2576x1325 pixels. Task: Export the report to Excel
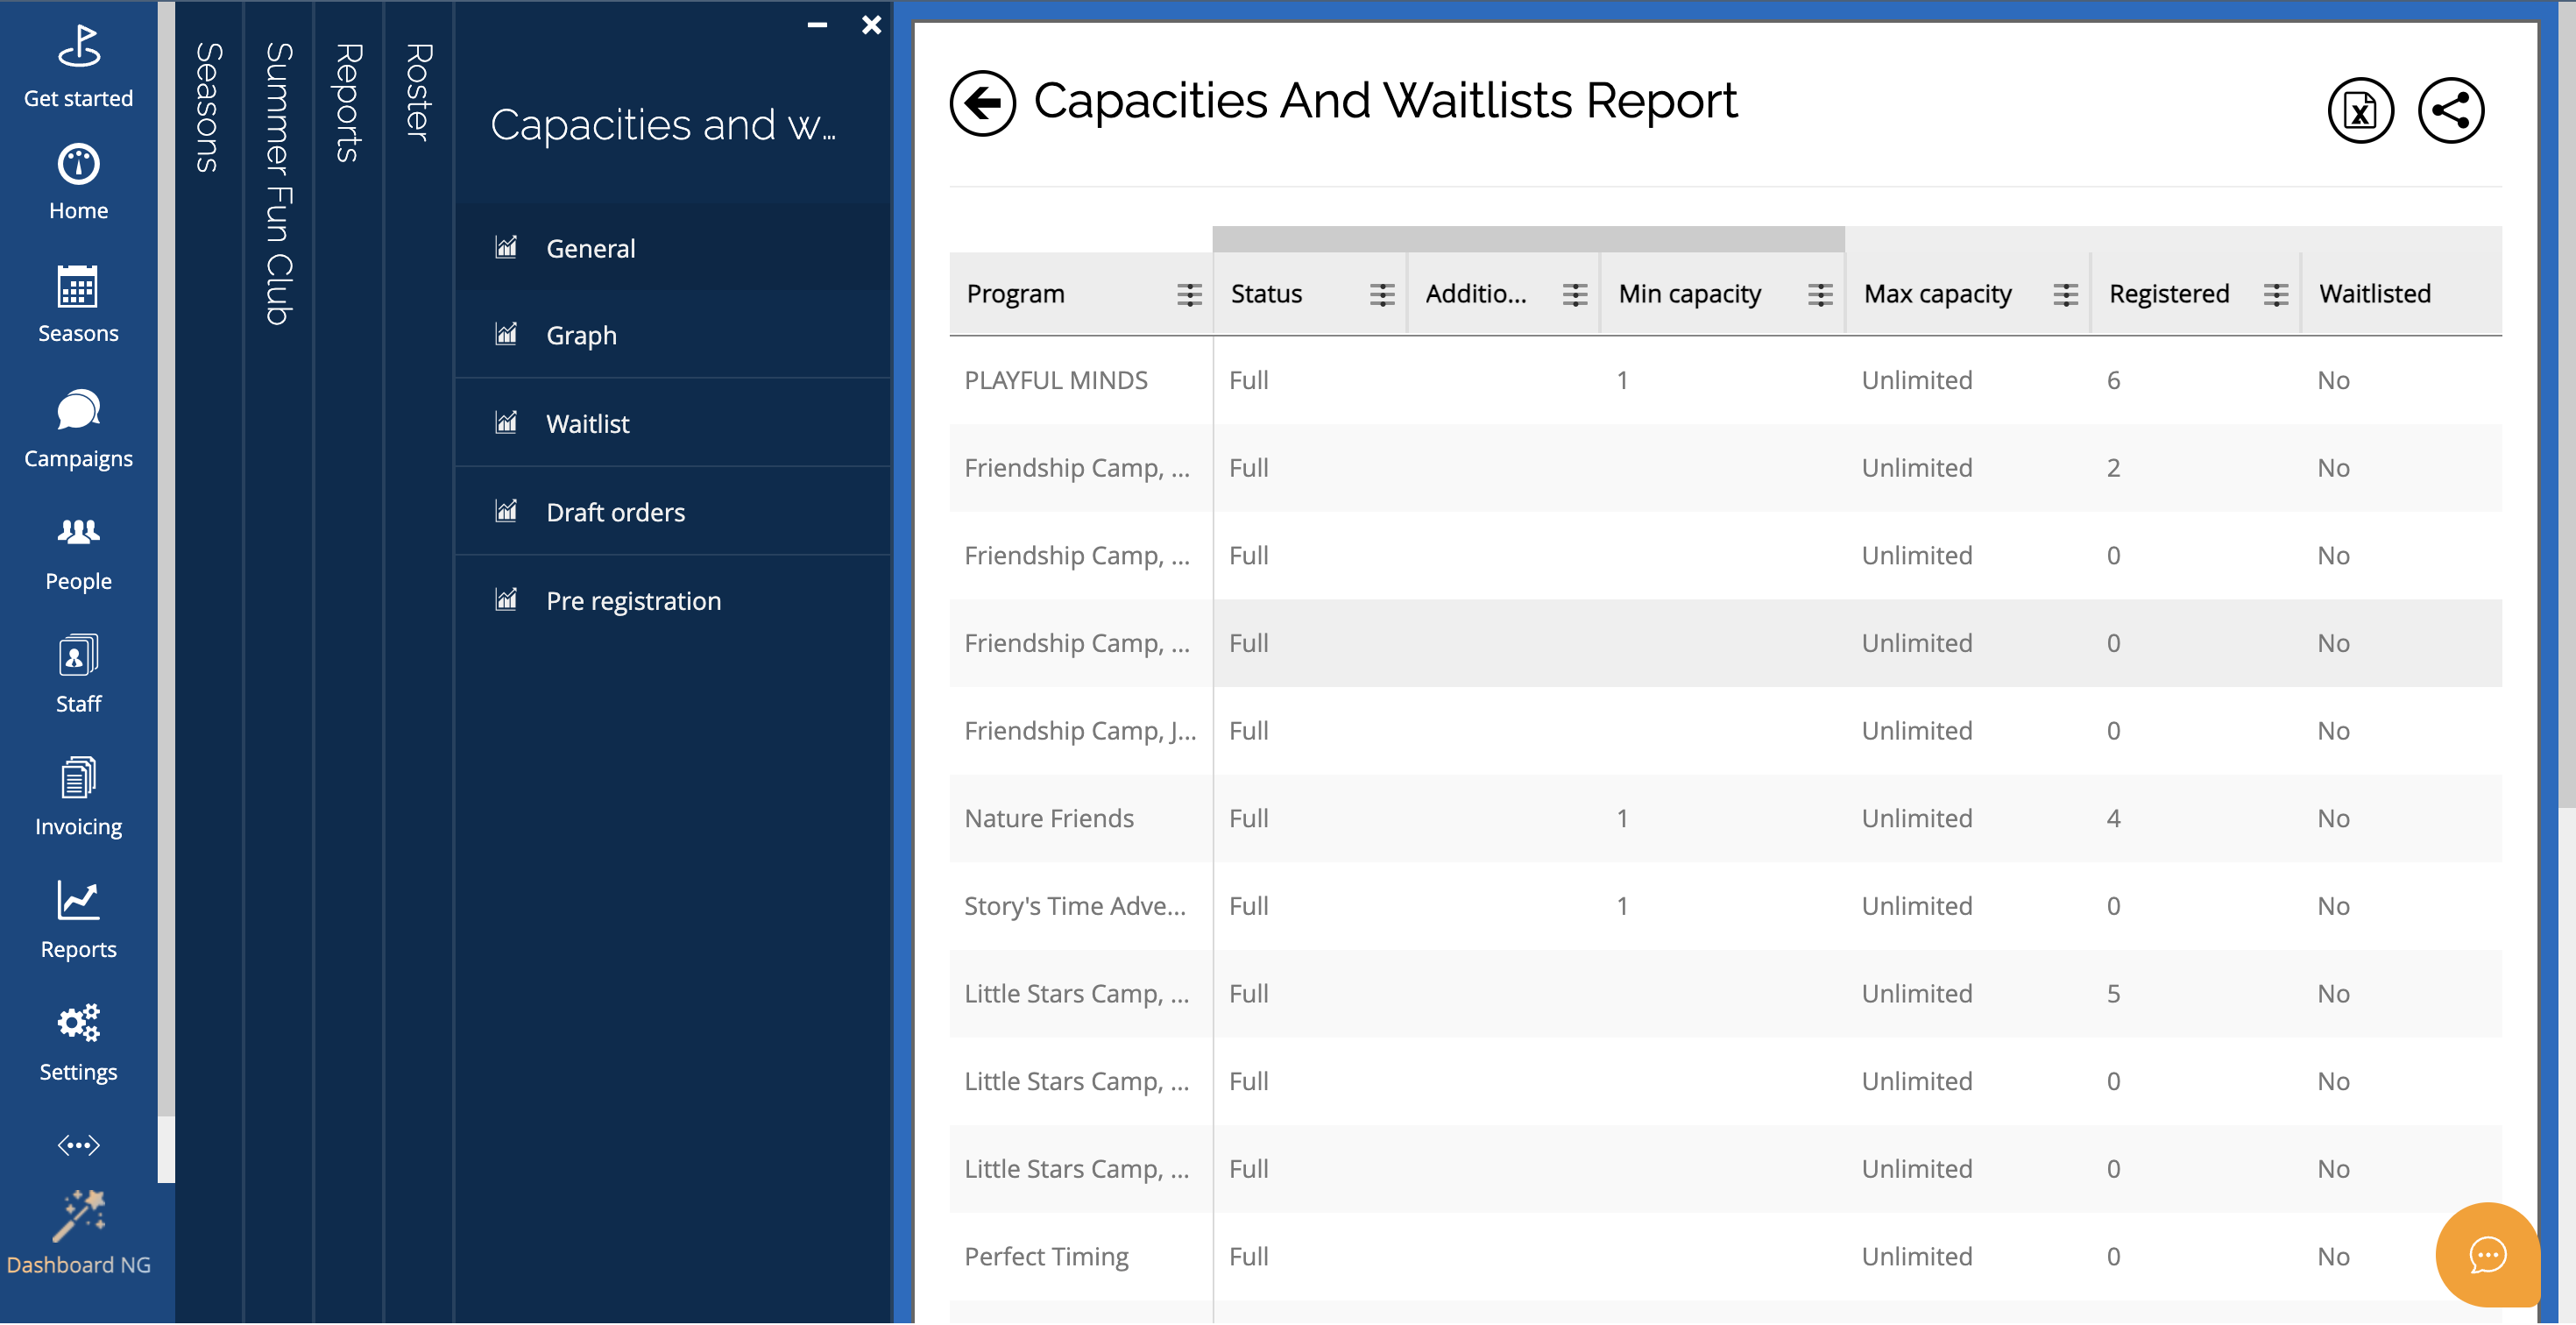(2359, 111)
